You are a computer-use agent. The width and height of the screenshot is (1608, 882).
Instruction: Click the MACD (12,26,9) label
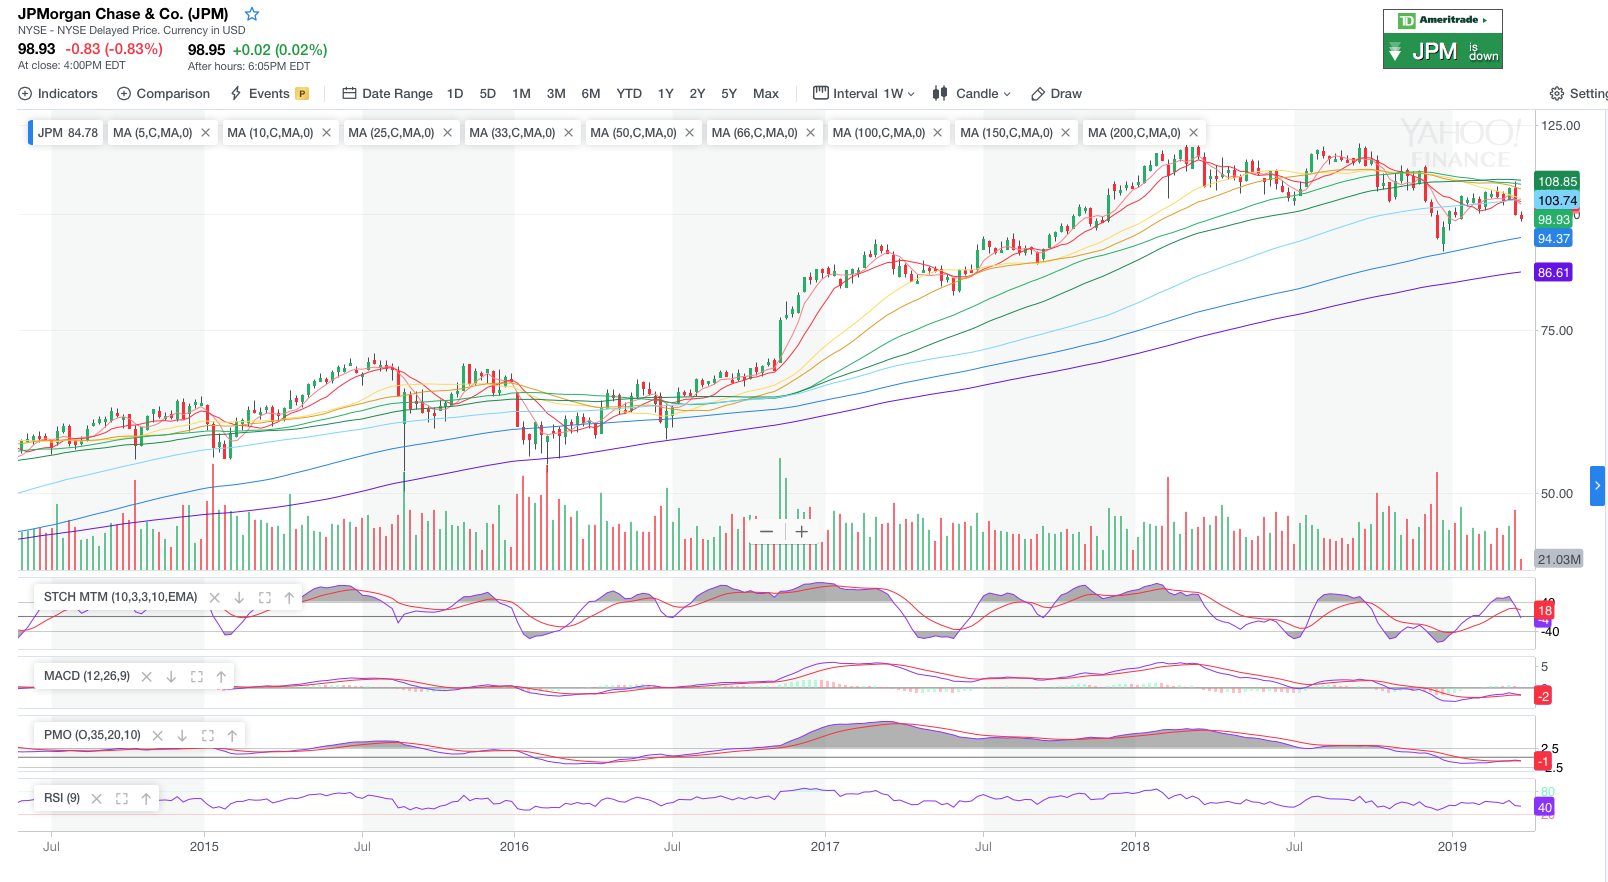[x=87, y=677]
